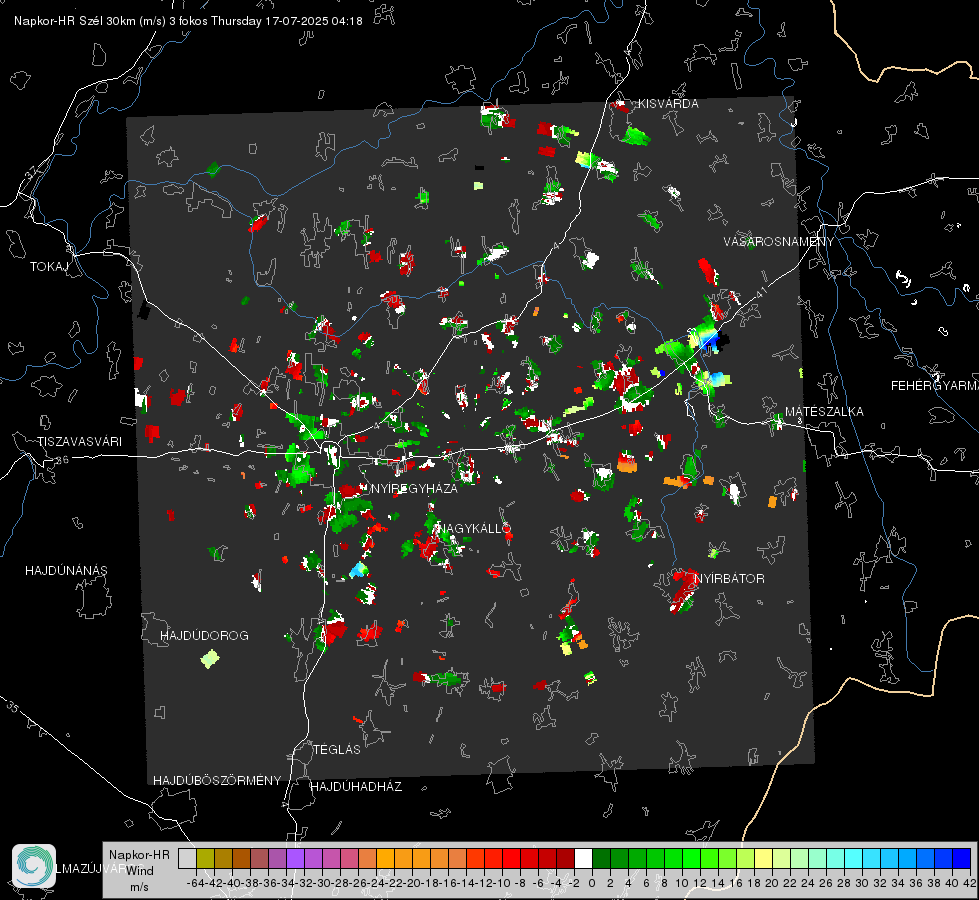Click the pale yellow echo below HAJDÚDOROG
The height and width of the screenshot is (900, 979).
coord(210,658)
